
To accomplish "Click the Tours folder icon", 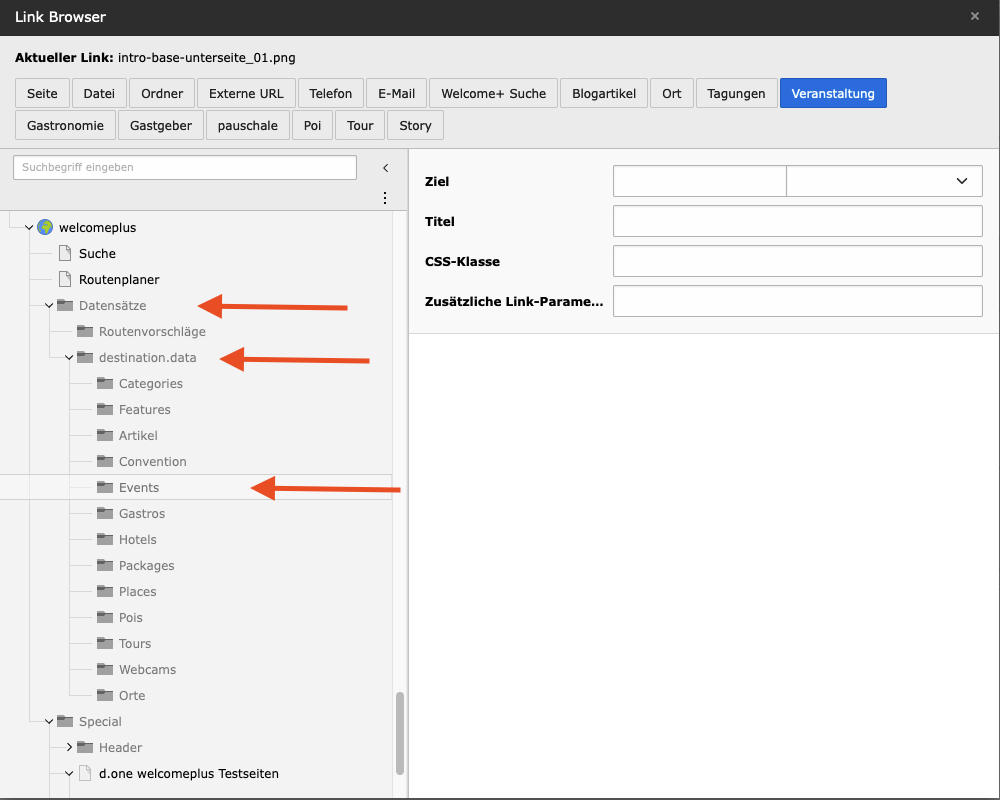I will [x=105, y=643].
